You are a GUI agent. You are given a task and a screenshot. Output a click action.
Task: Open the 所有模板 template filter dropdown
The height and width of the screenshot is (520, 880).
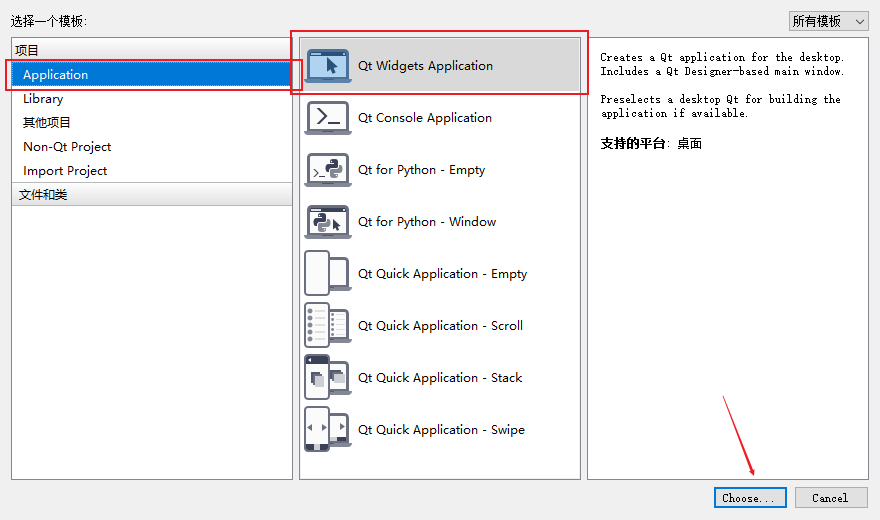click(828, 21)
